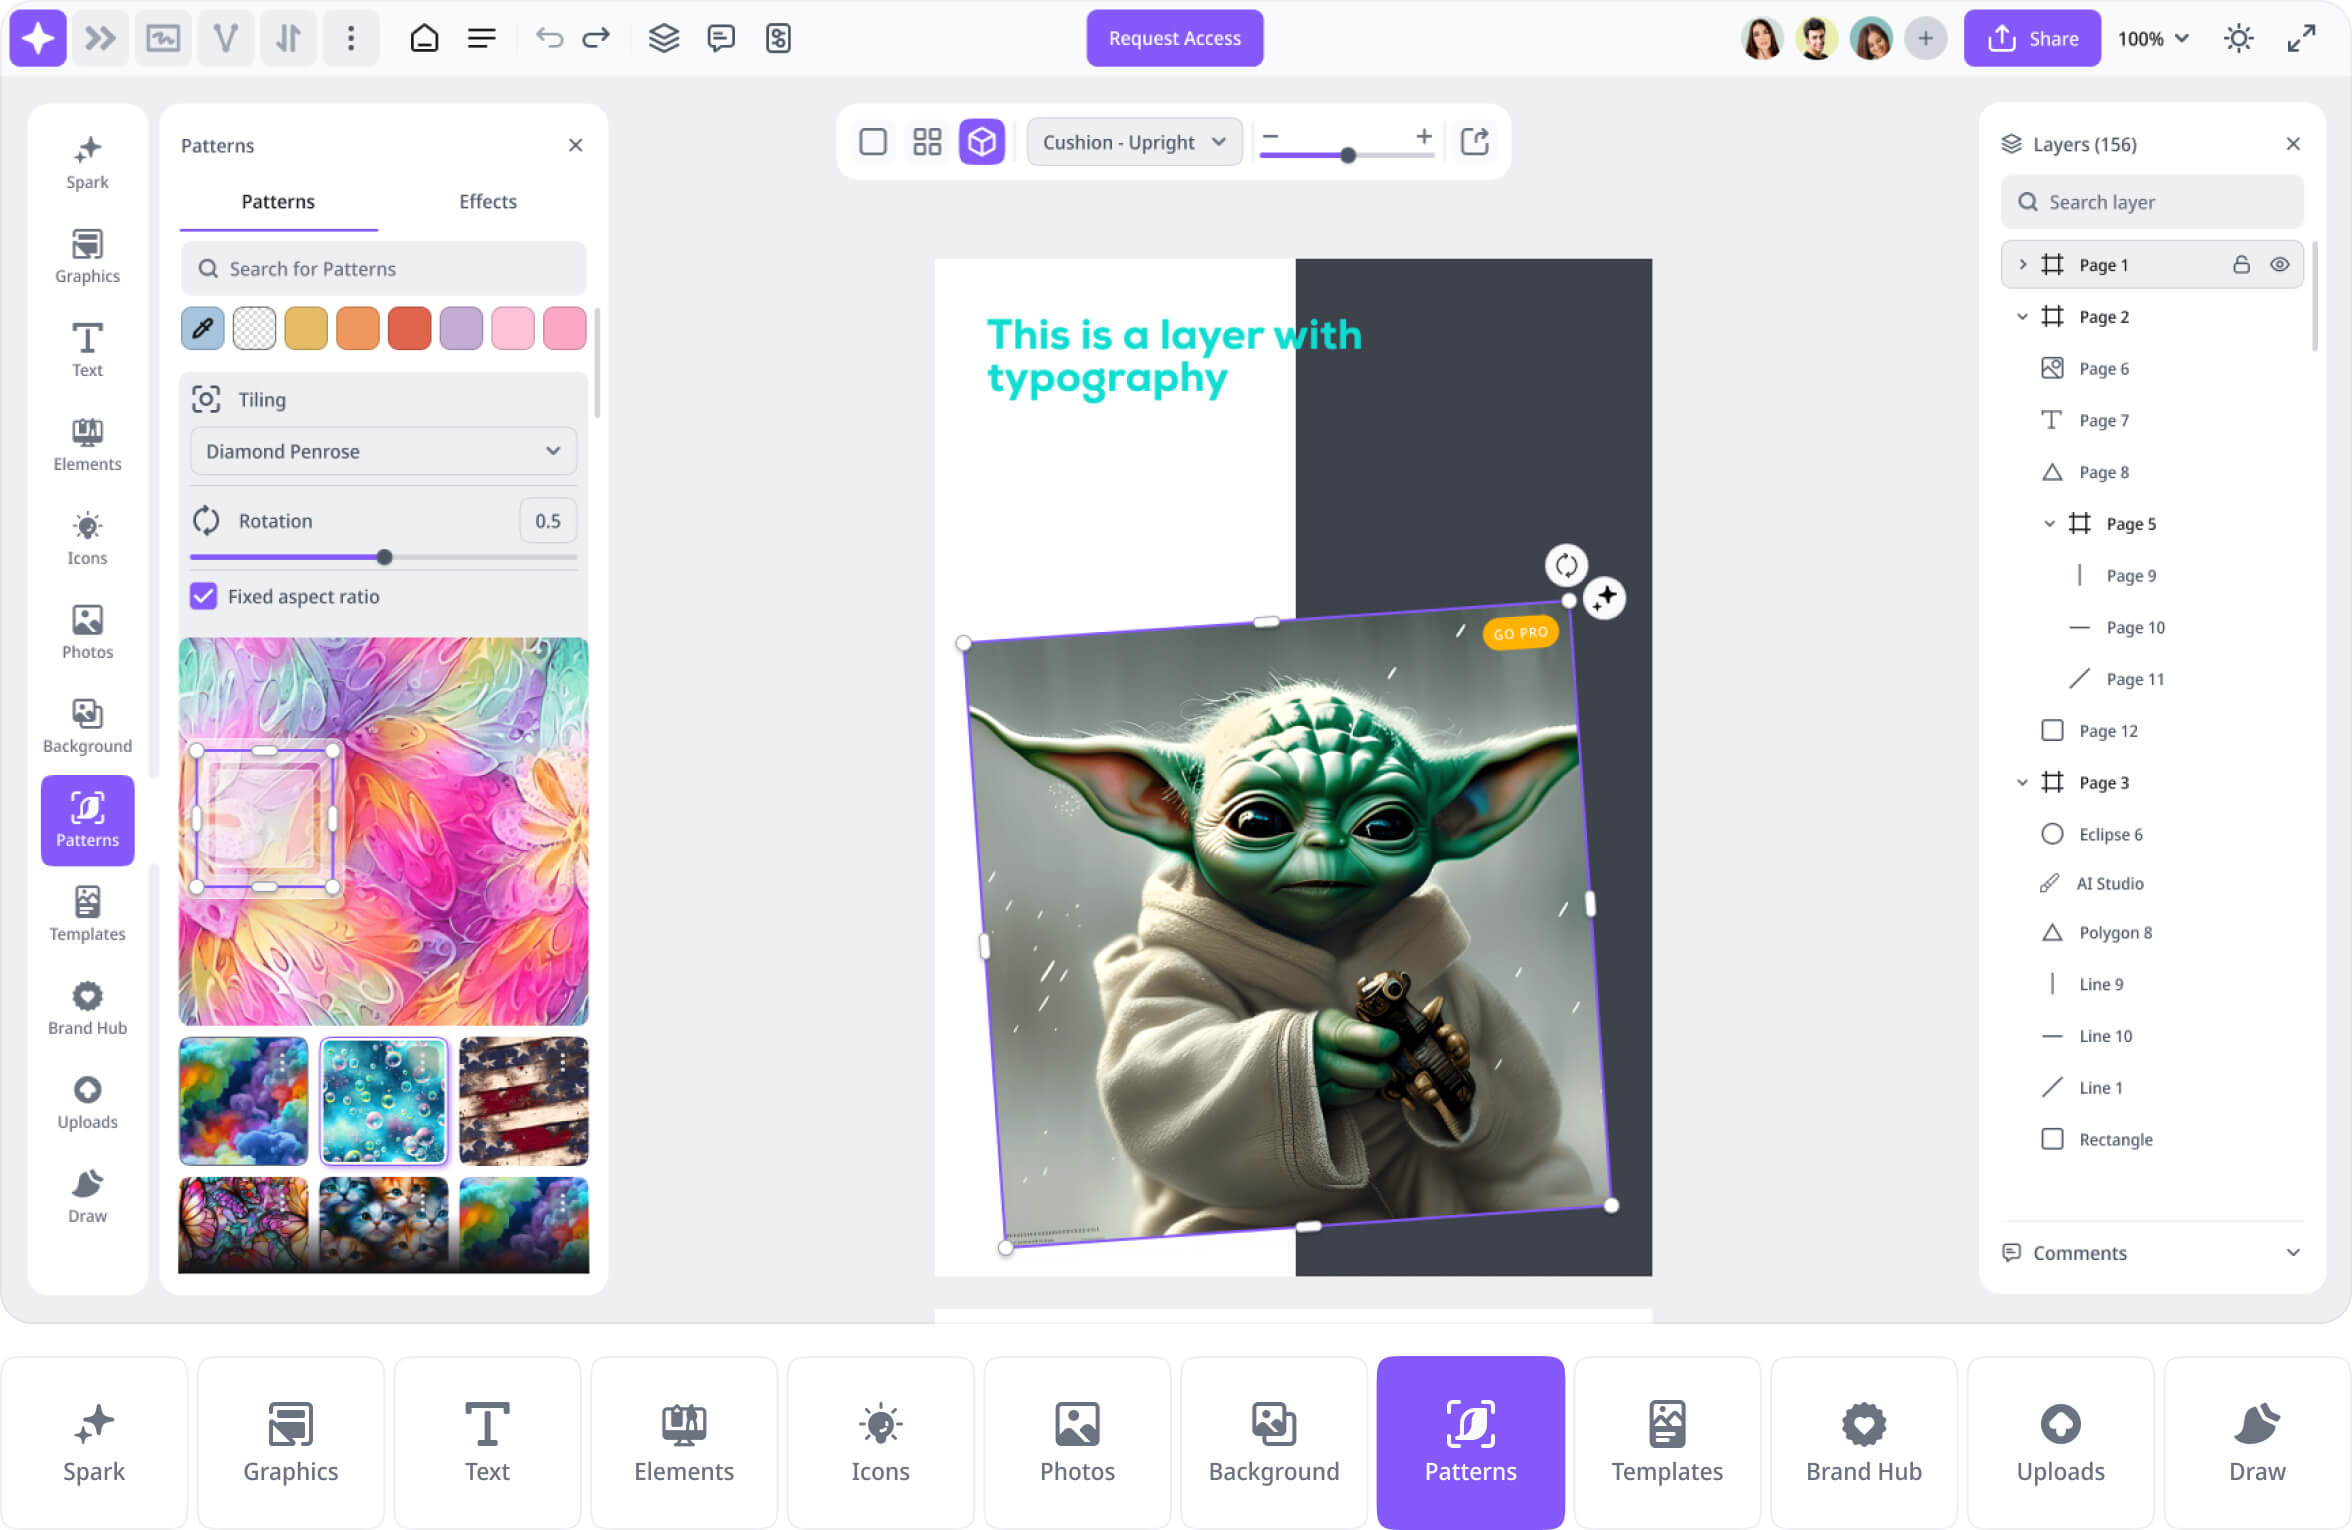
Task: Open Brand Hub in the left sidebar
Action: (x=87, y=1008)
